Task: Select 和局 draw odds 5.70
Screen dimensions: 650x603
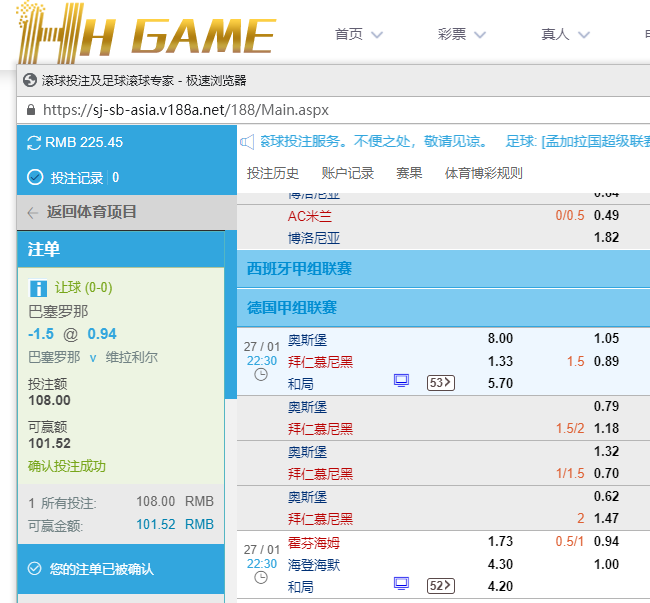Action: 500,383
